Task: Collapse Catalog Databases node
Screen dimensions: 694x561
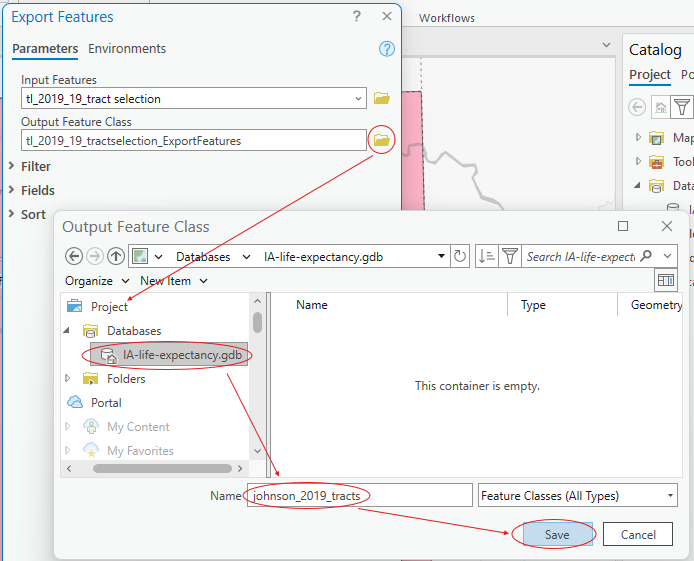Action: [x=638, y=185]
